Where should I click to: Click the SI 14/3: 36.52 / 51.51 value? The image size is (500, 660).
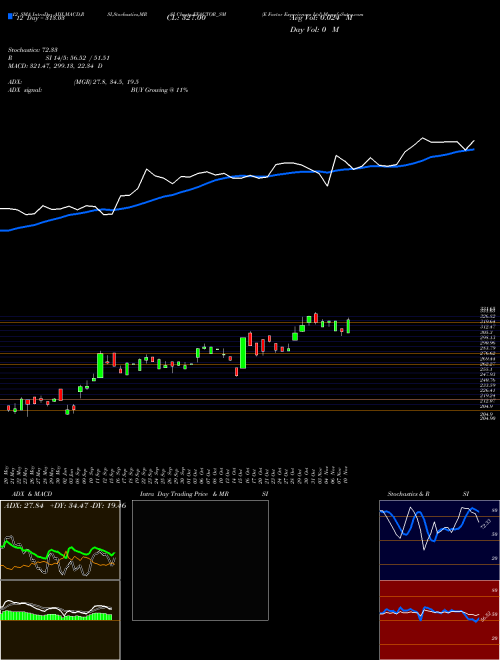[x=77, y=58]
